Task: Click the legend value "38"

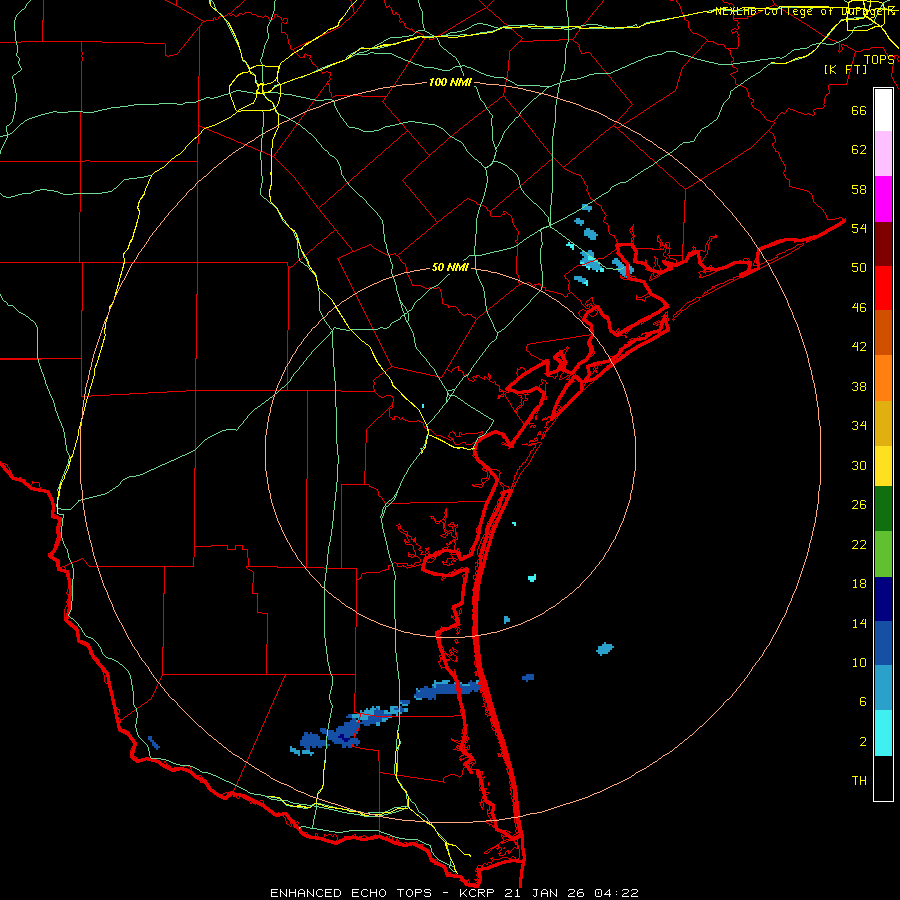Action: (859, 386)
